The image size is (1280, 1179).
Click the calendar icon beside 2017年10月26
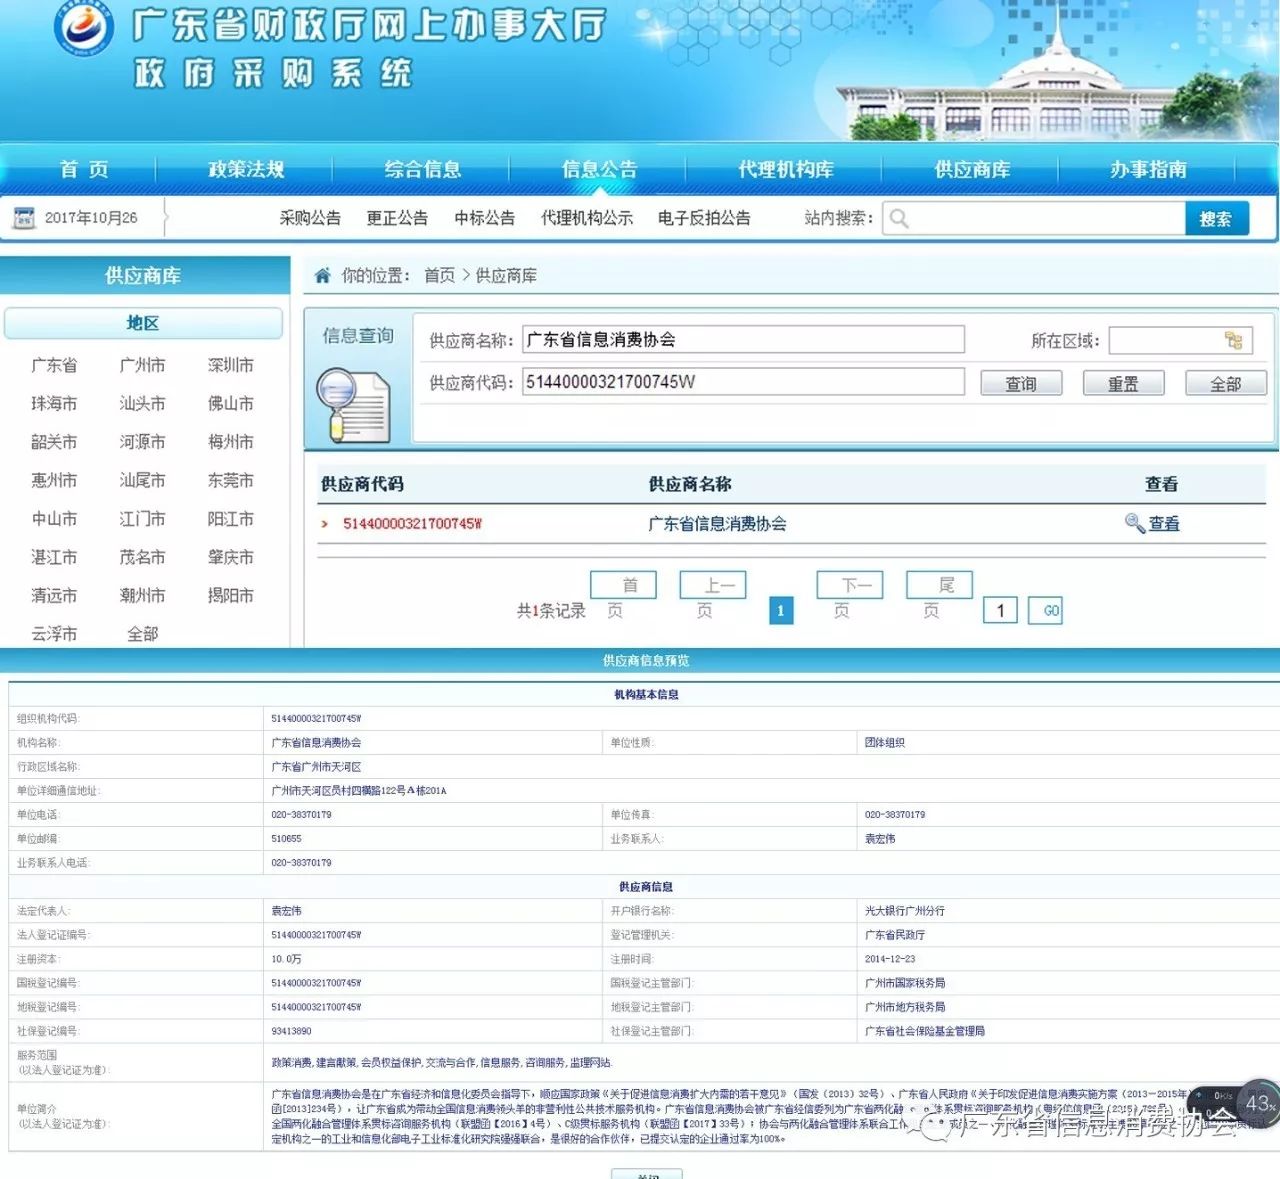tap(24, 218)
